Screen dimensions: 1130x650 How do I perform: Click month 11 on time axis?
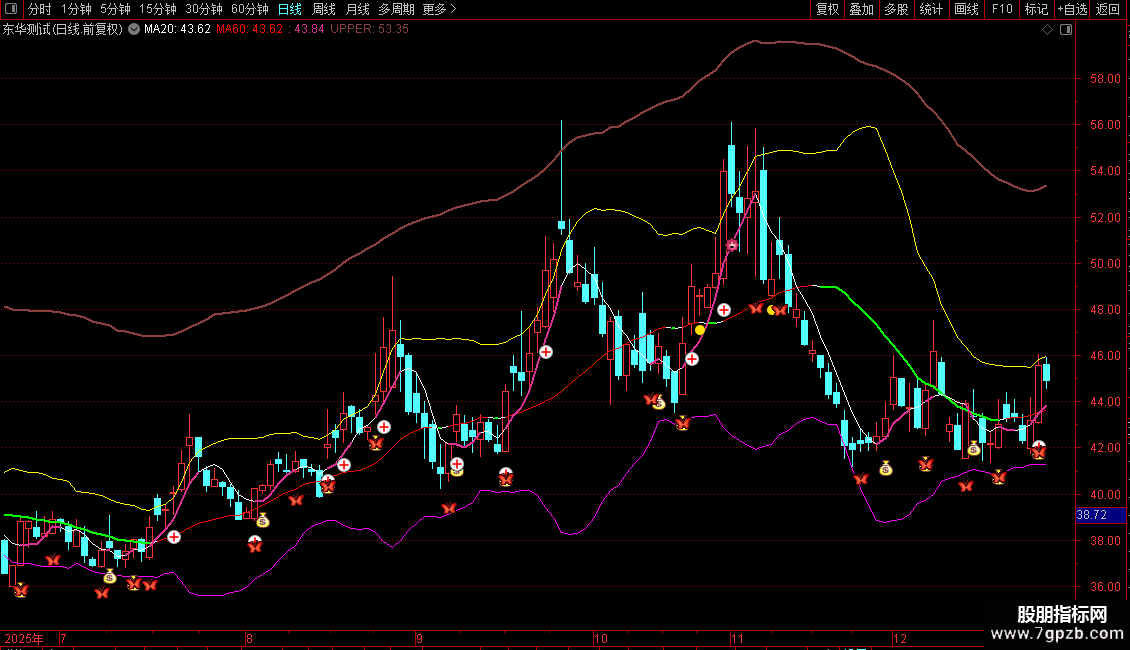pyautogui.click(x=737, y=638)
